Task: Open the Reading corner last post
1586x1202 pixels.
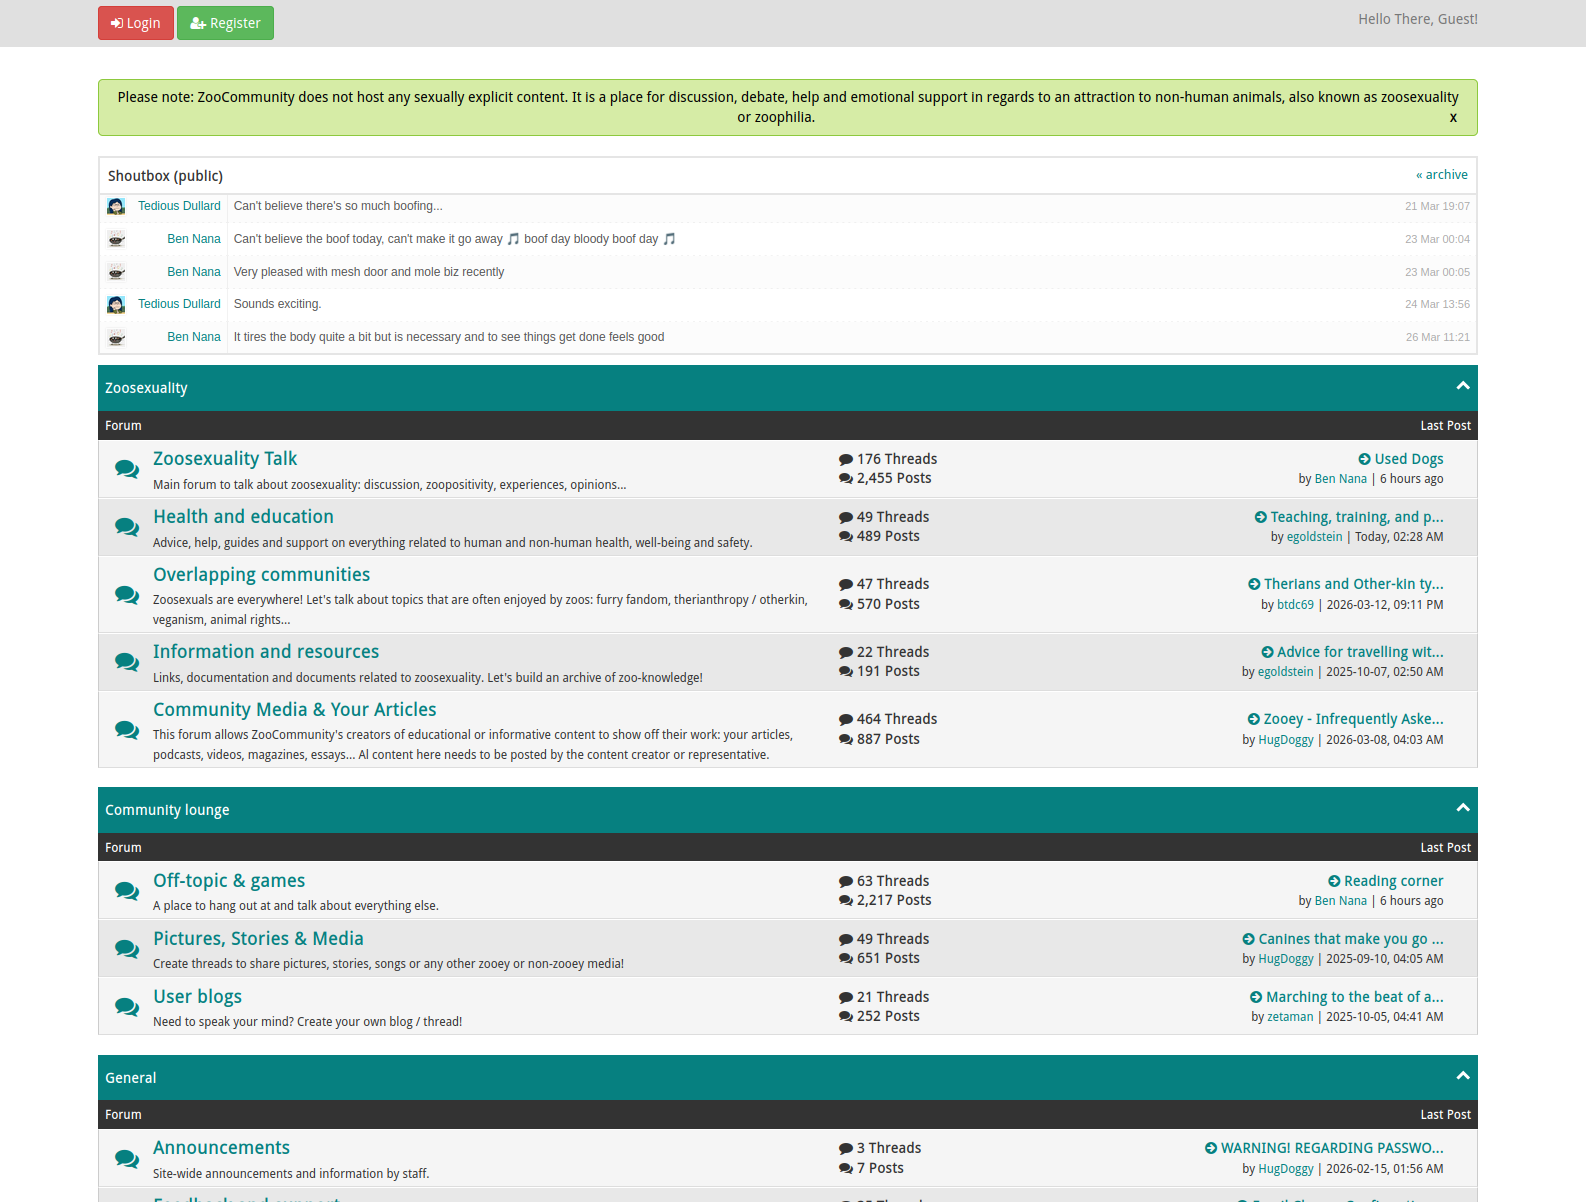Action: [1393, 881]
